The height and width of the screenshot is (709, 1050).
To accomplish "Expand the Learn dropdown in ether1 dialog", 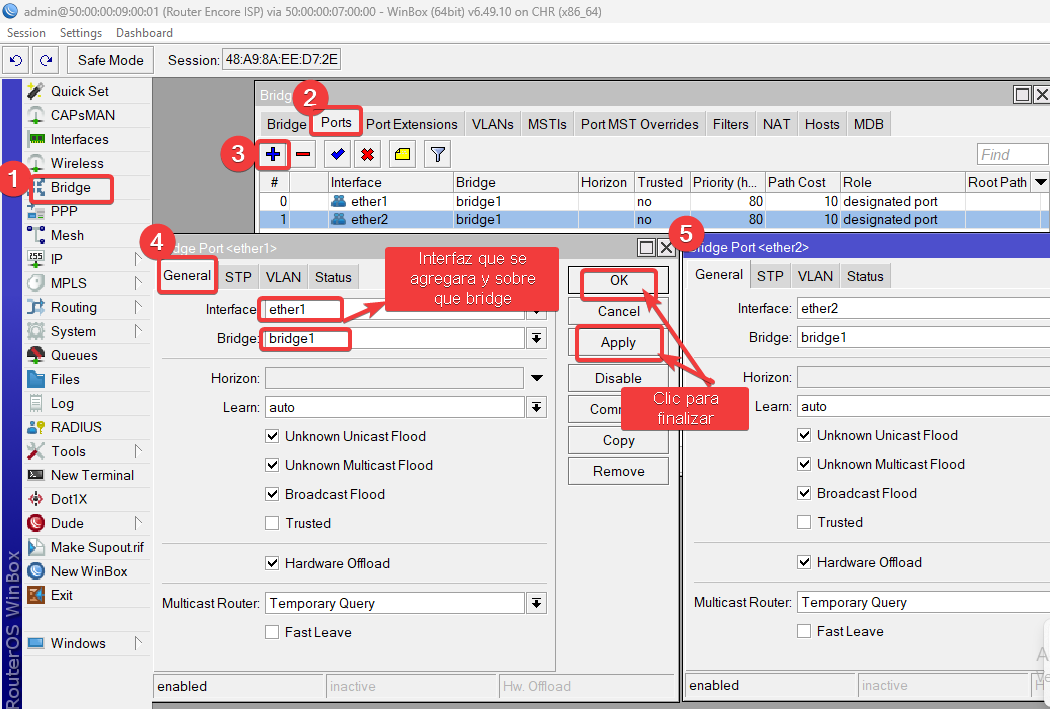I will [537, 407].
